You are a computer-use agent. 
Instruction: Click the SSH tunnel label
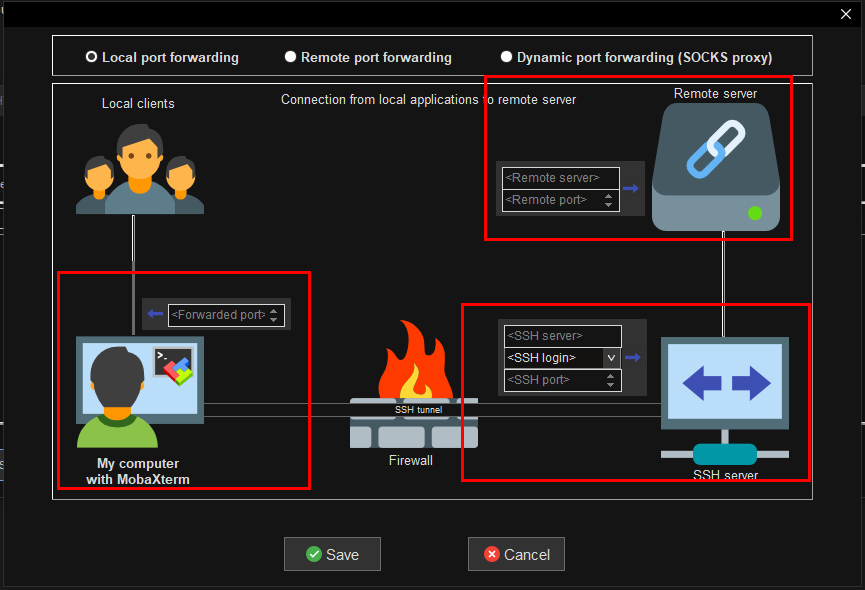(x=418, y=410)
